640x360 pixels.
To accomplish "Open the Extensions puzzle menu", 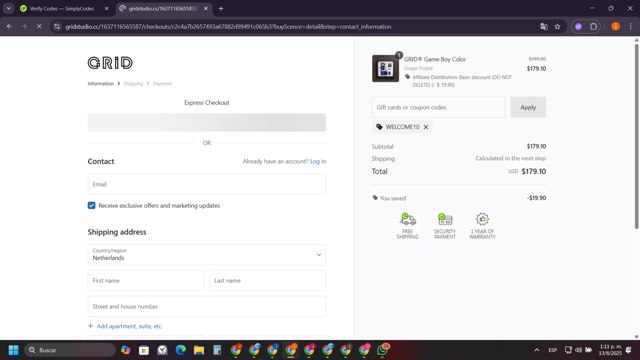I will [x=593, y=27].
